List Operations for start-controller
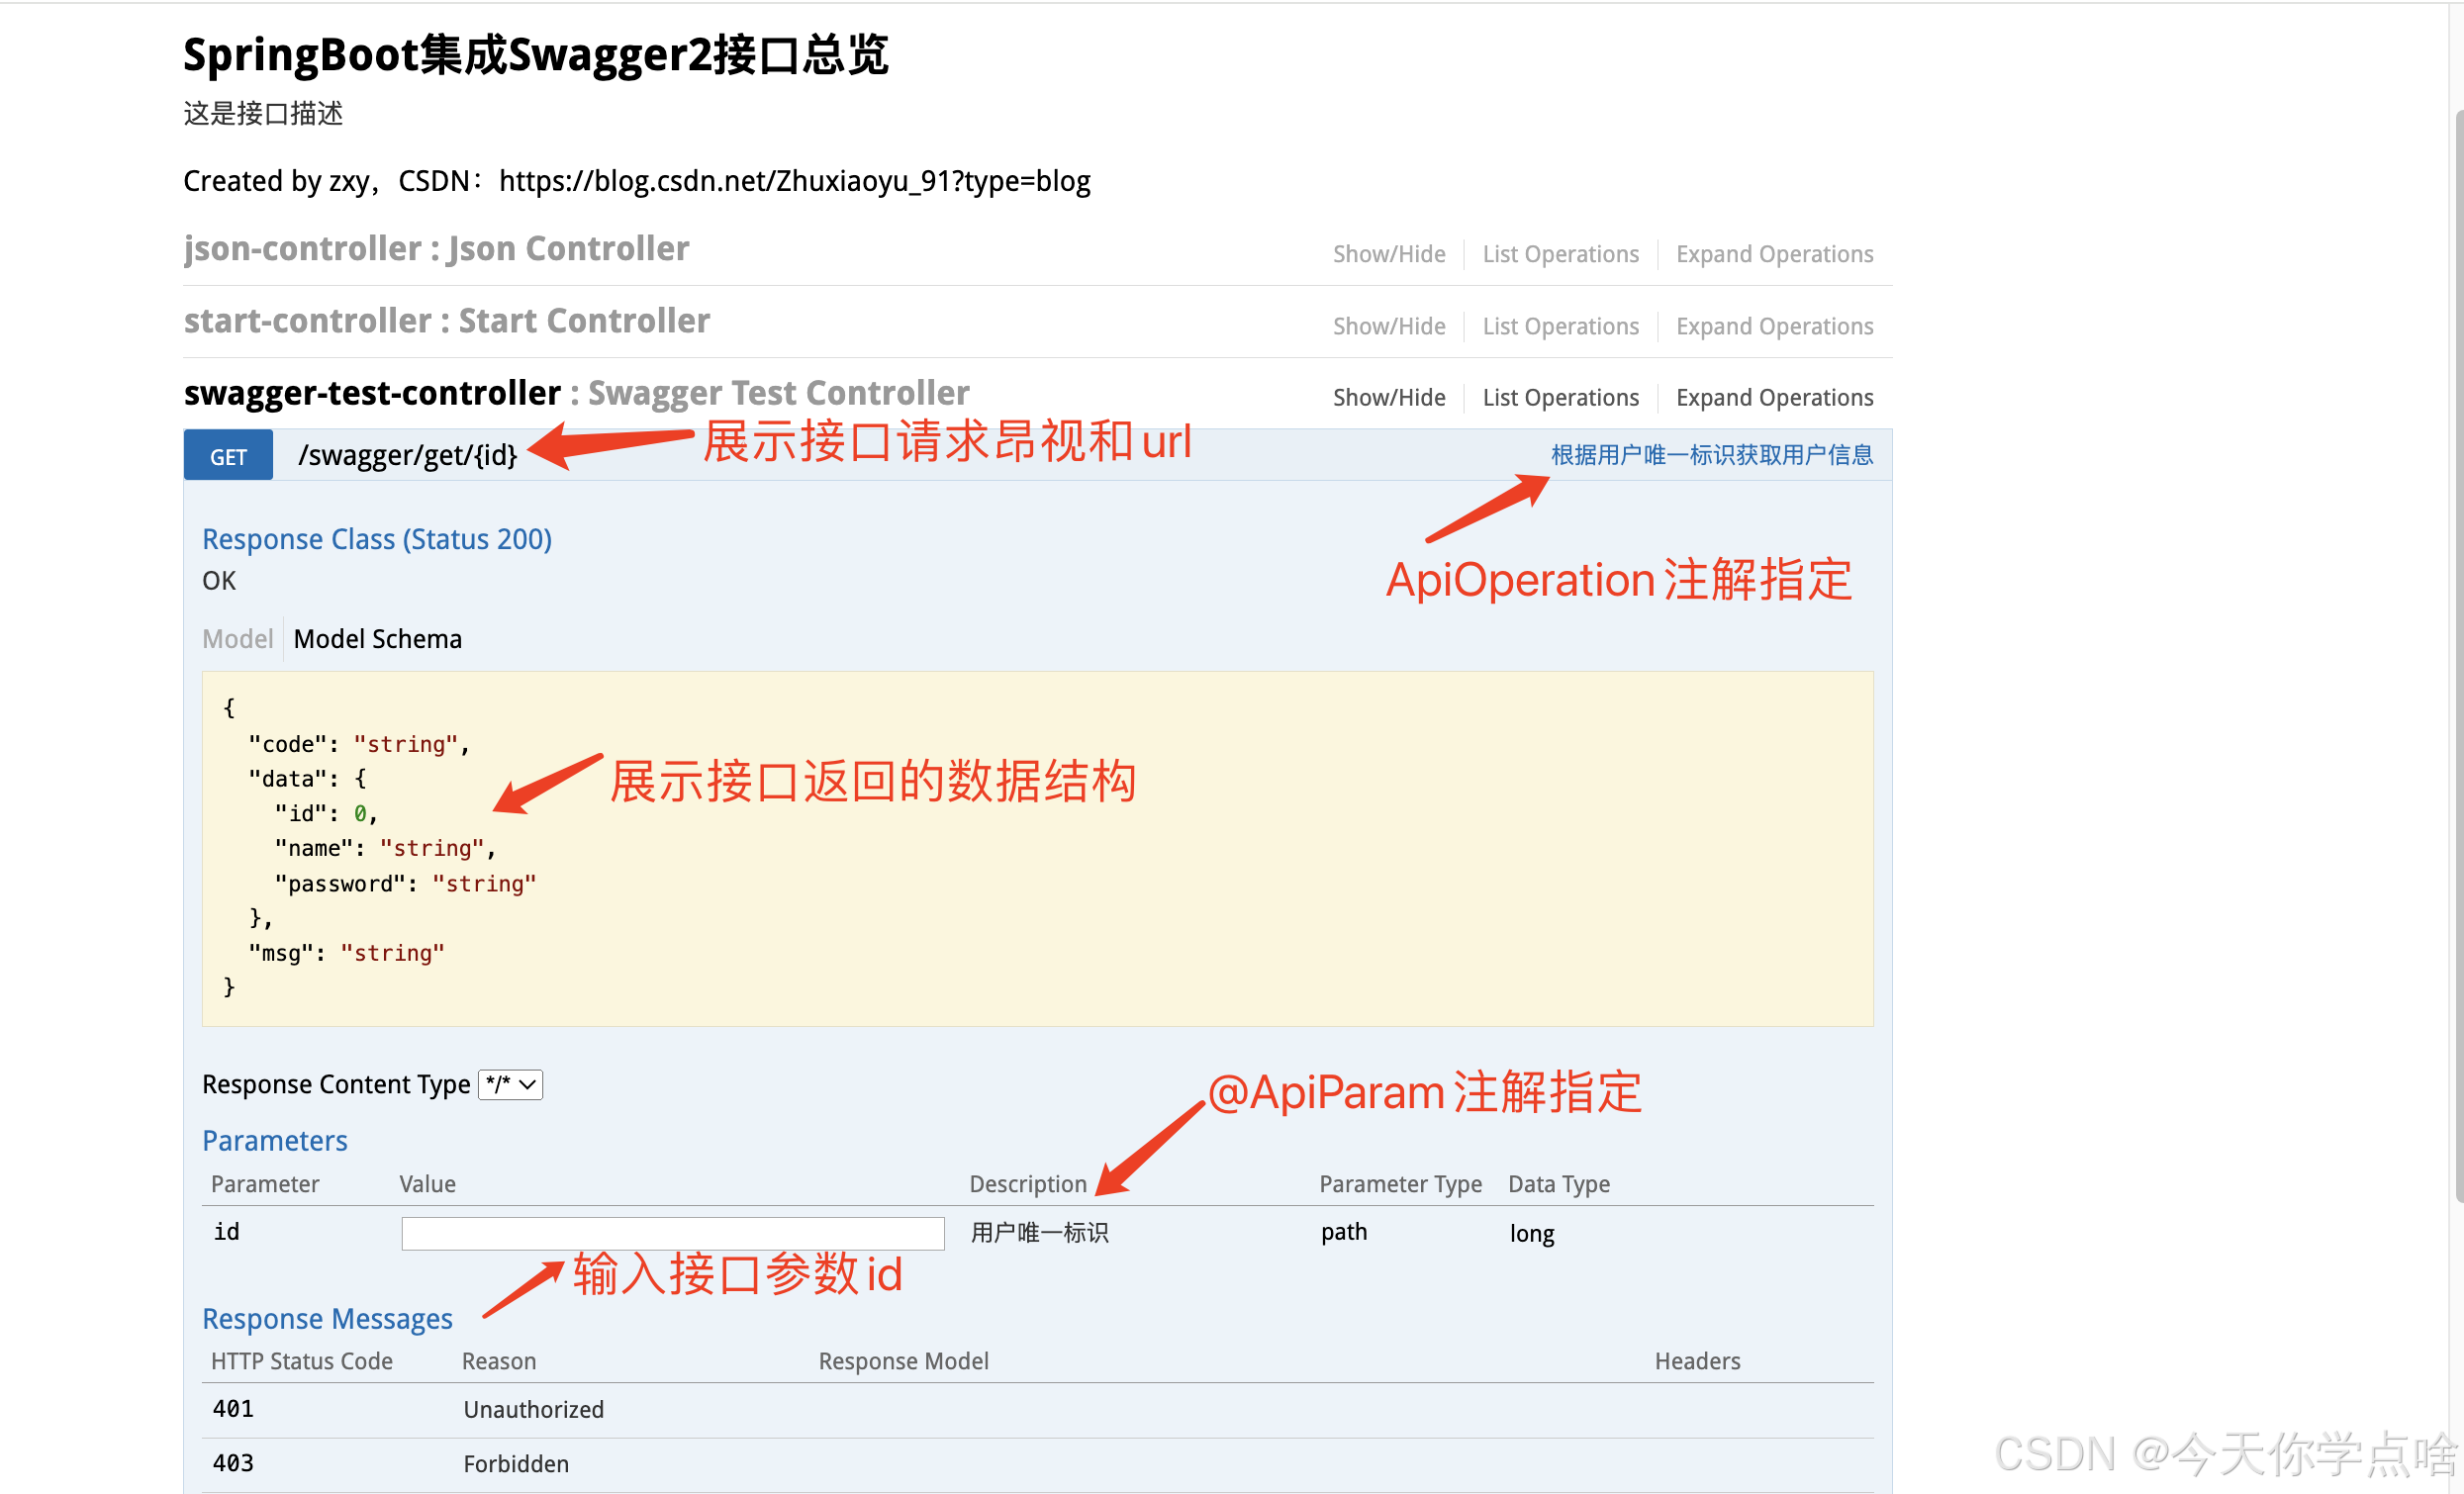Image resolution: width=2464 pixels, height=1494 pixels. (x=1560, y=326)
